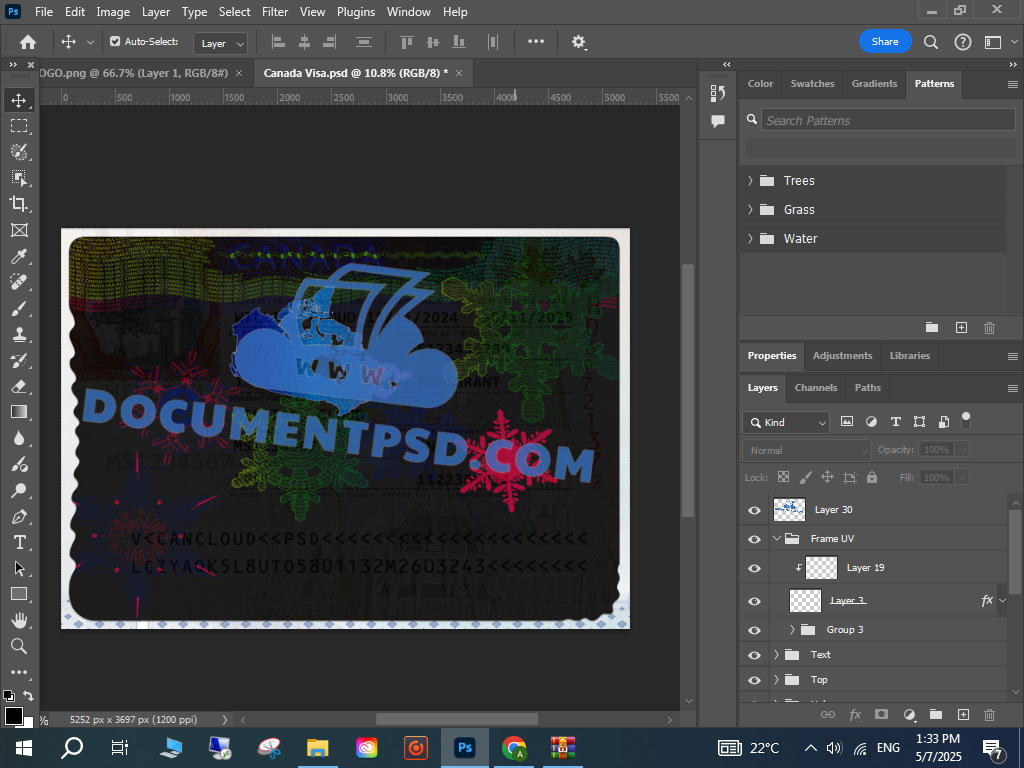The width and height of the screenshot is (1024, 768).
Task: Hide the Top layer group
Action: (754, 680)
